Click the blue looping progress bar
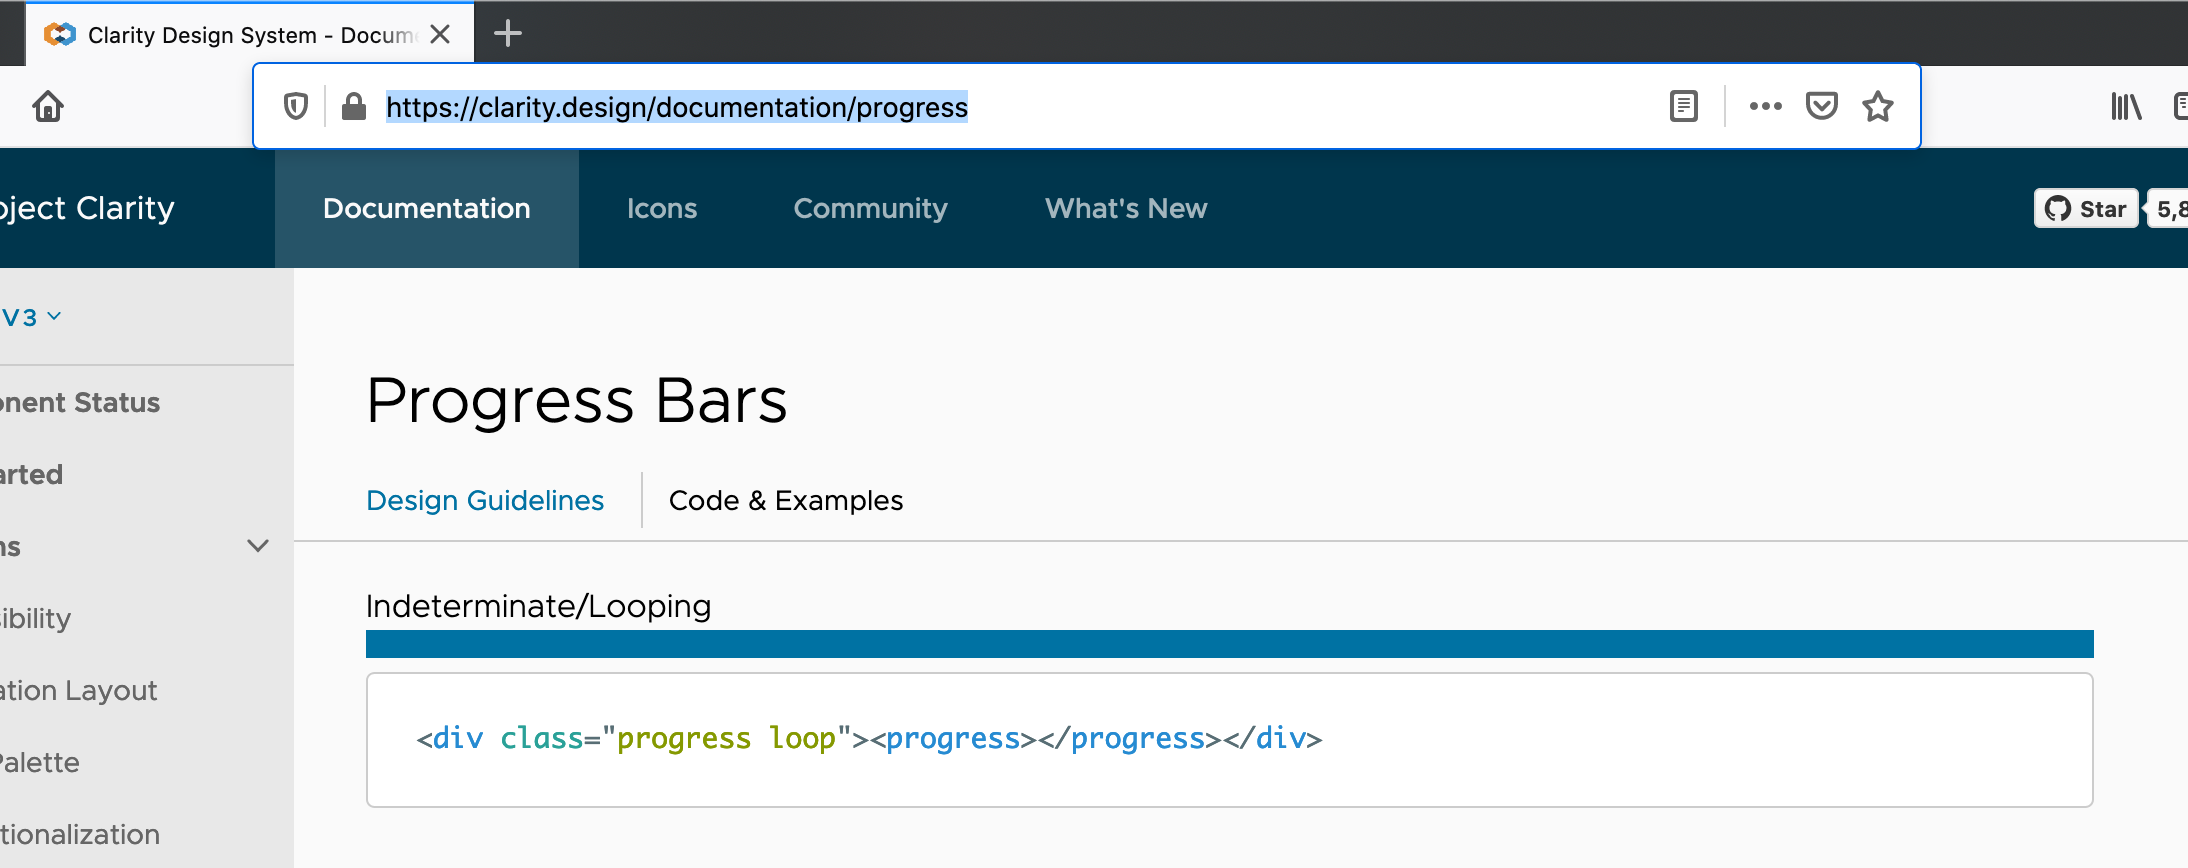Screen dimensions: 2188x868 [x=1230, y=644]
